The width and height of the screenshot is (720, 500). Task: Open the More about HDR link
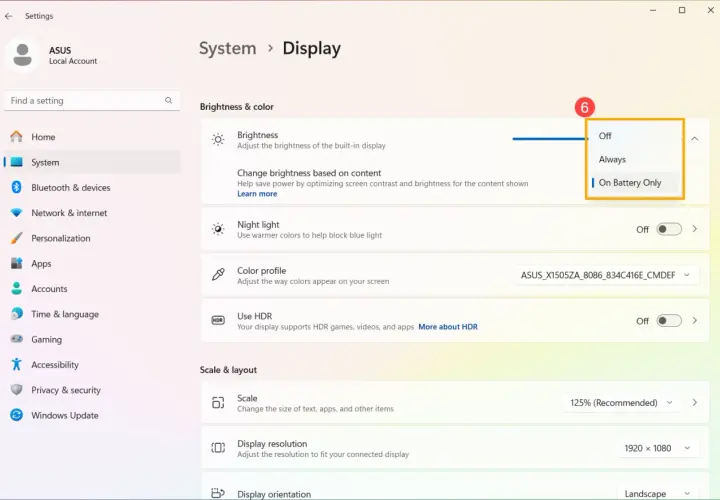[448, 327]
